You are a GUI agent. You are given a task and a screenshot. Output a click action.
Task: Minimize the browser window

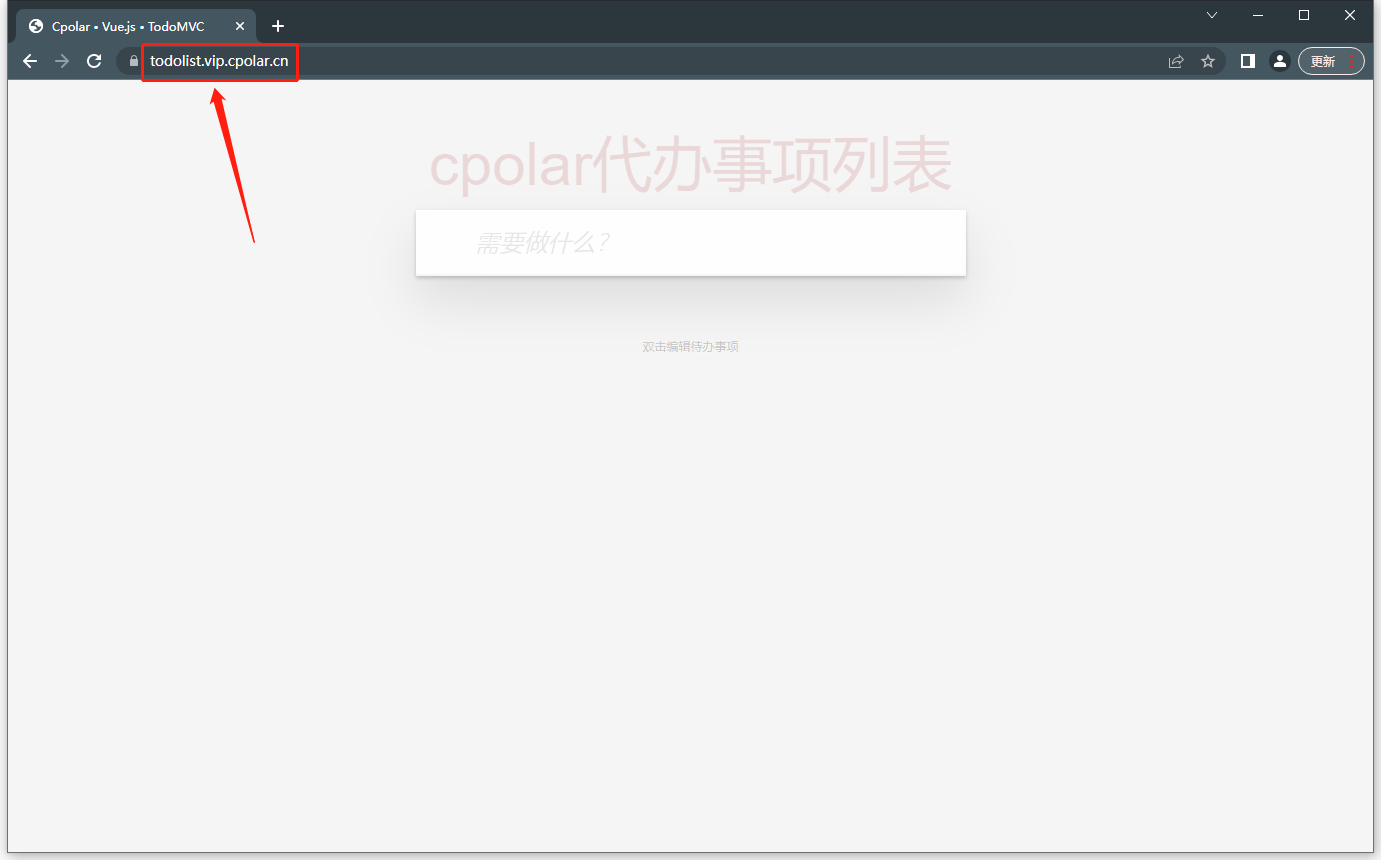(x=1257, y=15)
